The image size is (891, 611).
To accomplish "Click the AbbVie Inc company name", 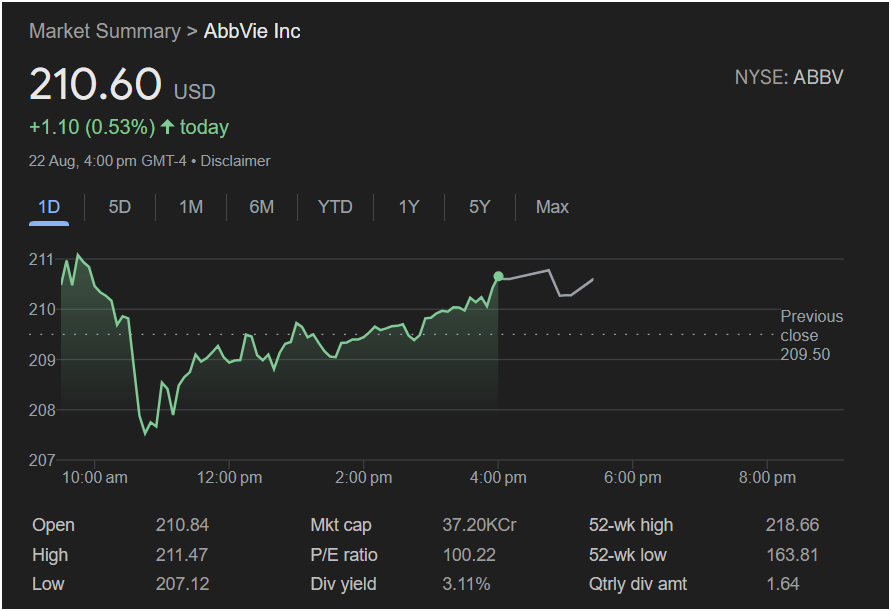I will 252,31.
